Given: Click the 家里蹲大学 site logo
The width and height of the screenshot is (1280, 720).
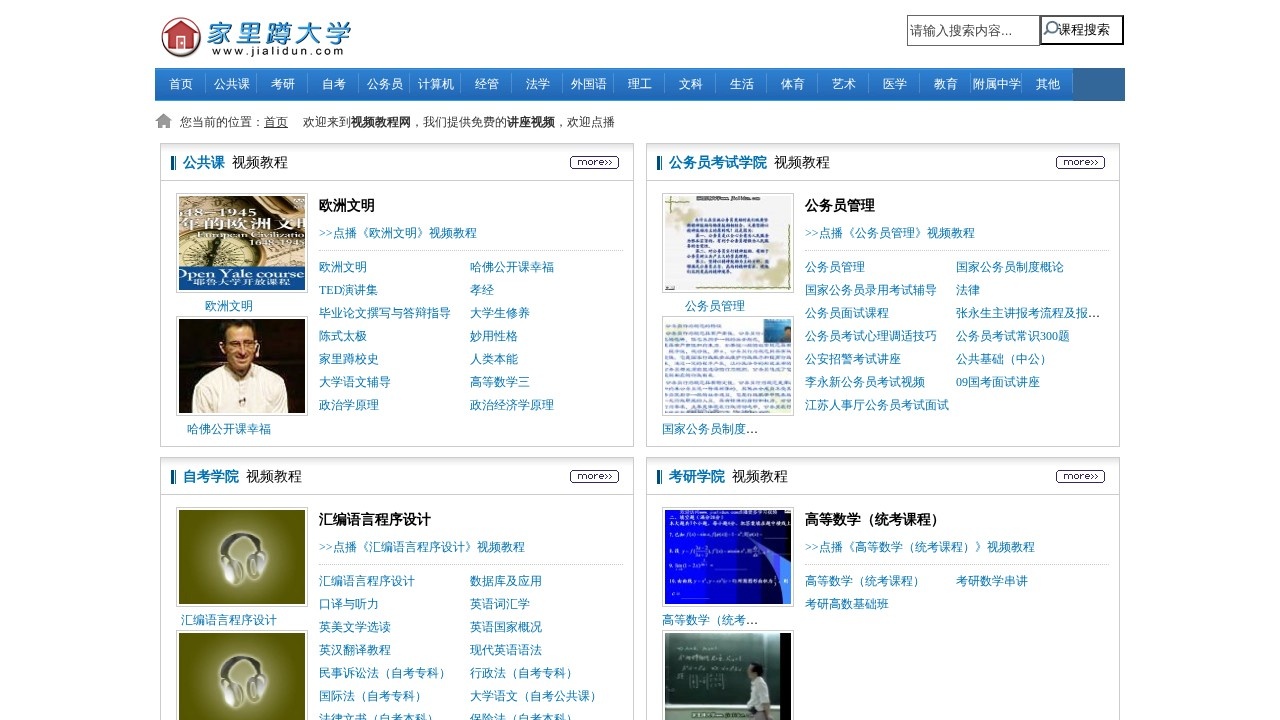Looking at the screenshot, I should pyautogui.click(x=256, y=38).
